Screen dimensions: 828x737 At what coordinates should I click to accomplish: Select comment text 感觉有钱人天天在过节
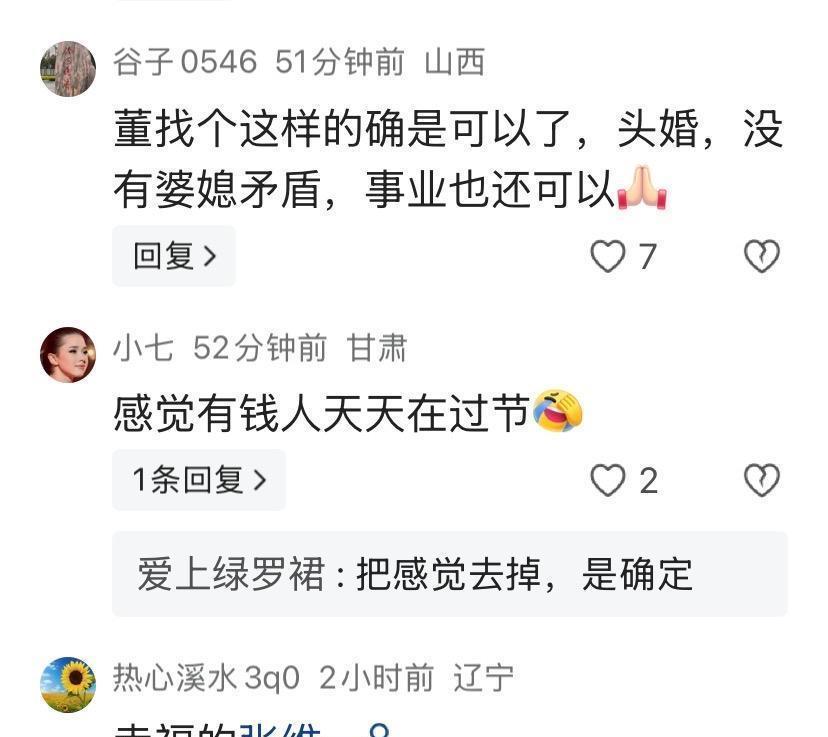pyautogui.click(x=321, y=412)
